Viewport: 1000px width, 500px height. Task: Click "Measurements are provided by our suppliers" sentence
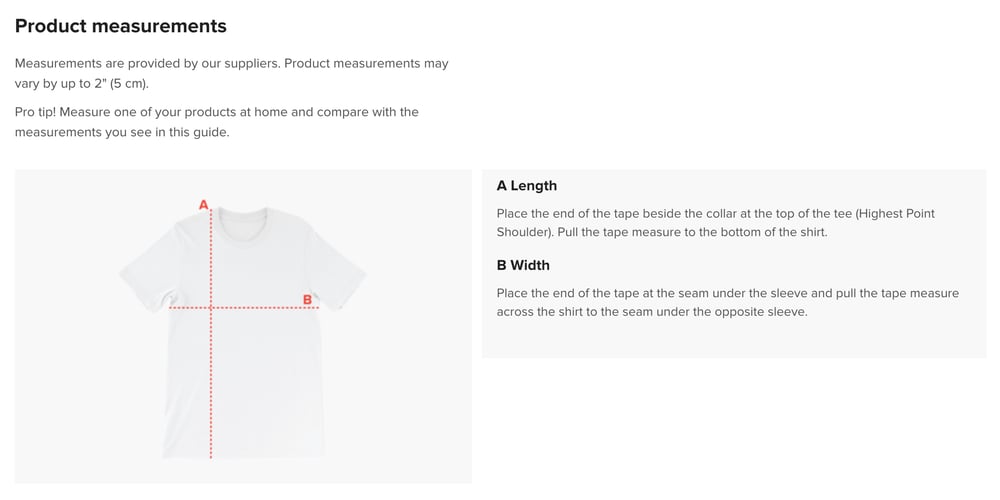[147, 63]
